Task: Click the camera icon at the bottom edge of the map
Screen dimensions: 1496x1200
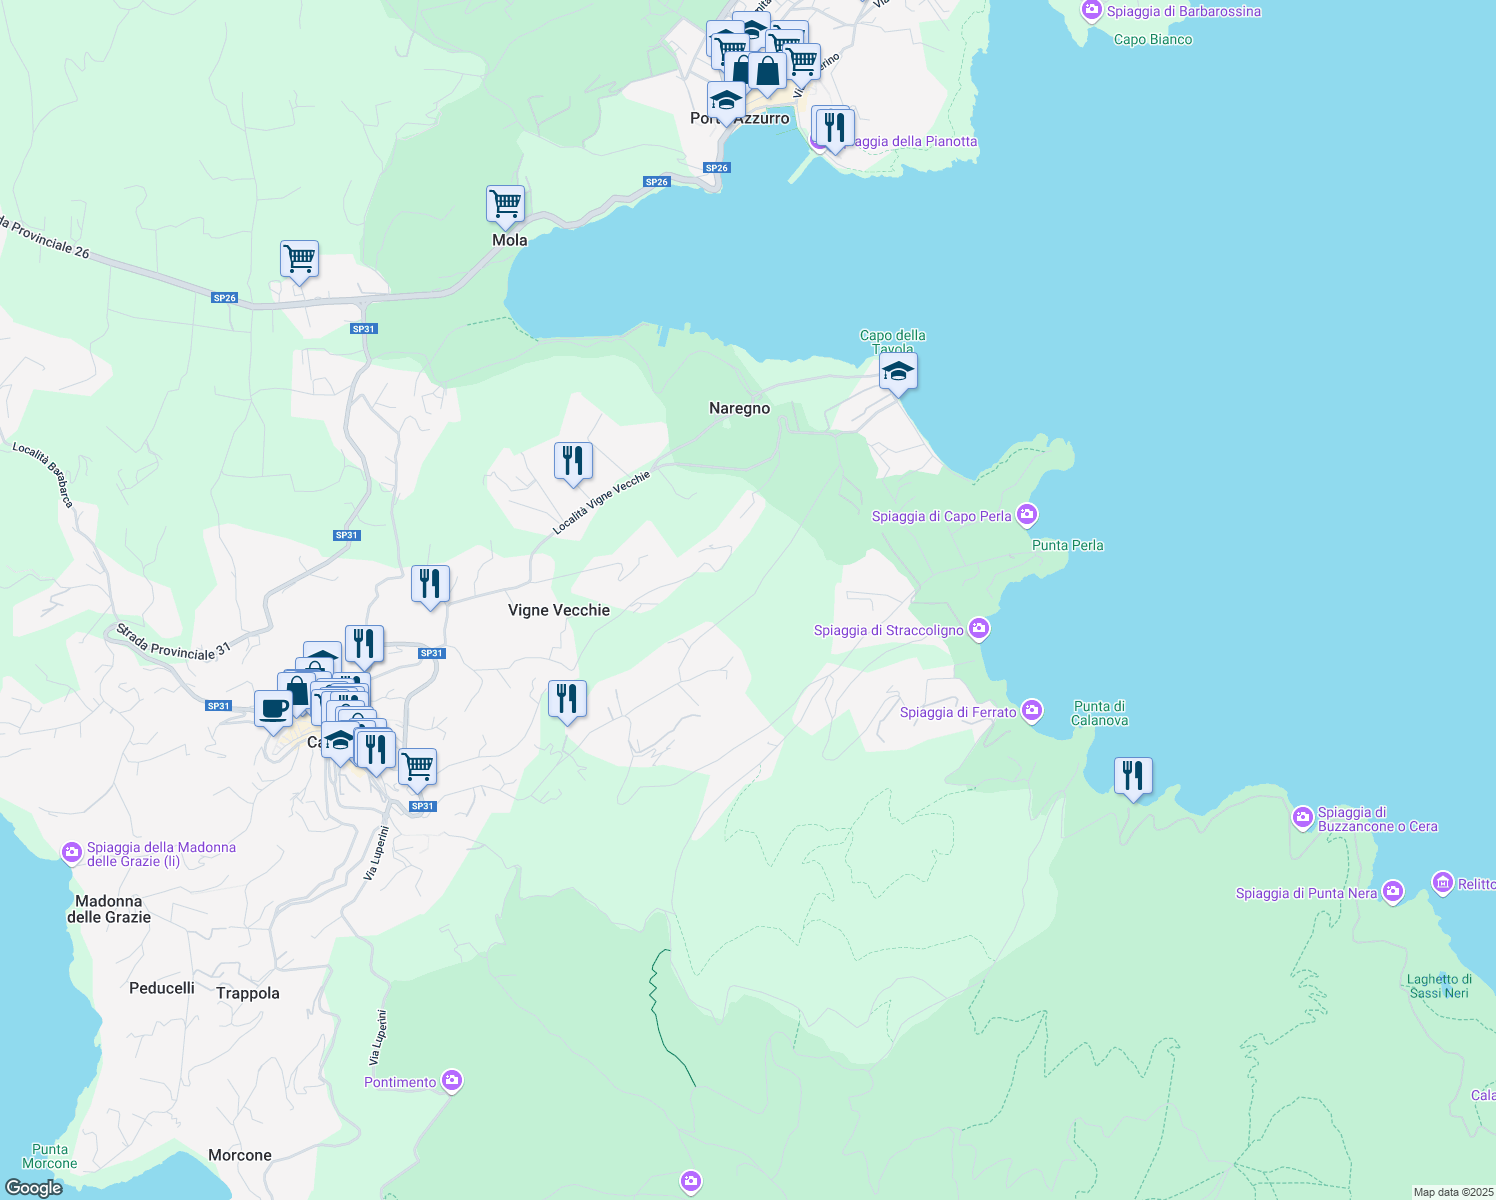Action: (691, 1182)
